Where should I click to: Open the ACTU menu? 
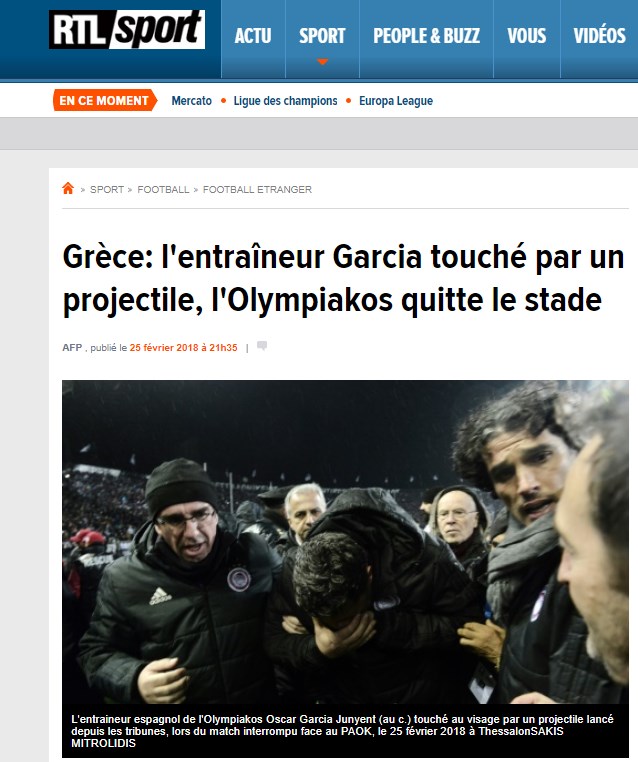[253, 35]
